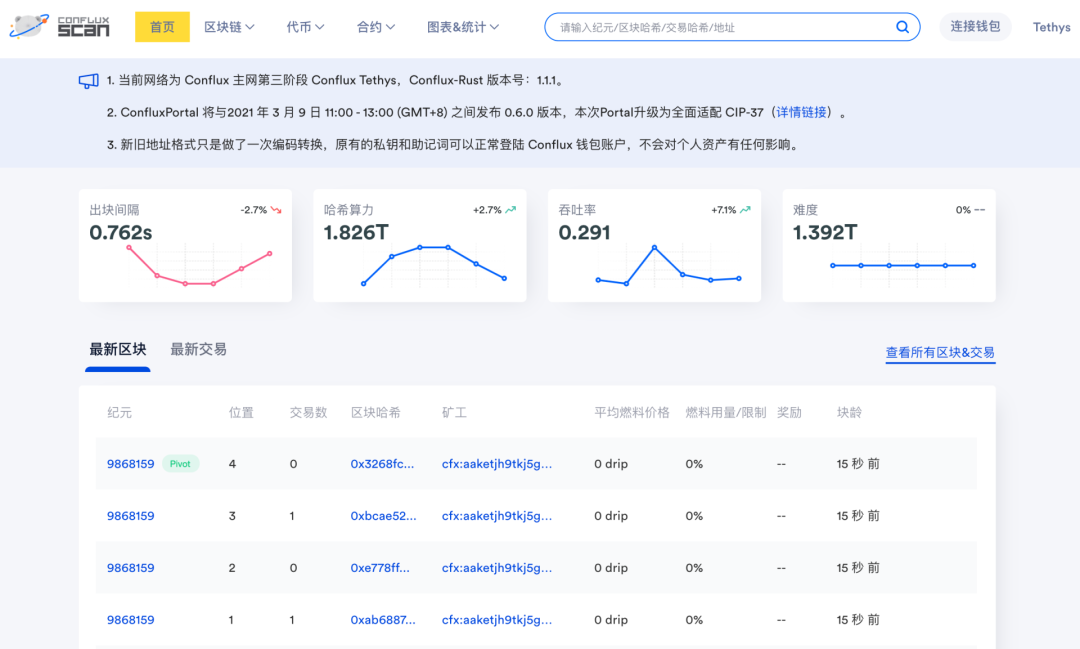The height and width of the screenshot is (649, 1080).
Task: Expand the 区块链 dropdown menu
Action: [x=229, y=27]
